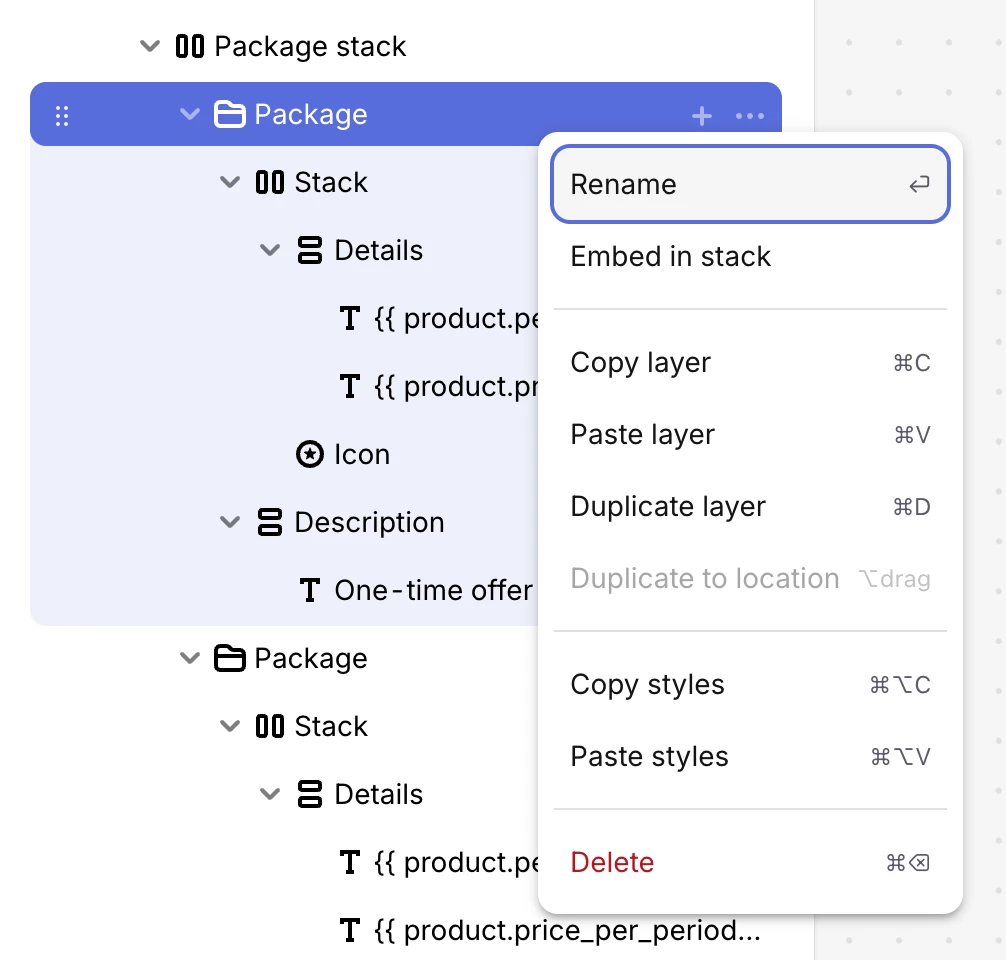Choose Rename from the context menu
The width and height of the screenshot is (1006, 960).
pos(749,184)
